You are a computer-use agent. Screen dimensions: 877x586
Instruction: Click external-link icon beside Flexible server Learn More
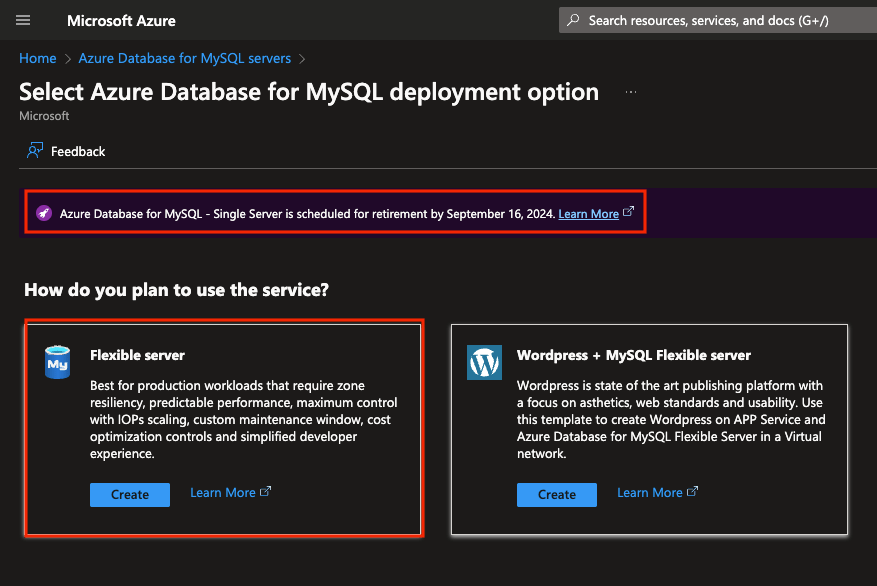266,492
